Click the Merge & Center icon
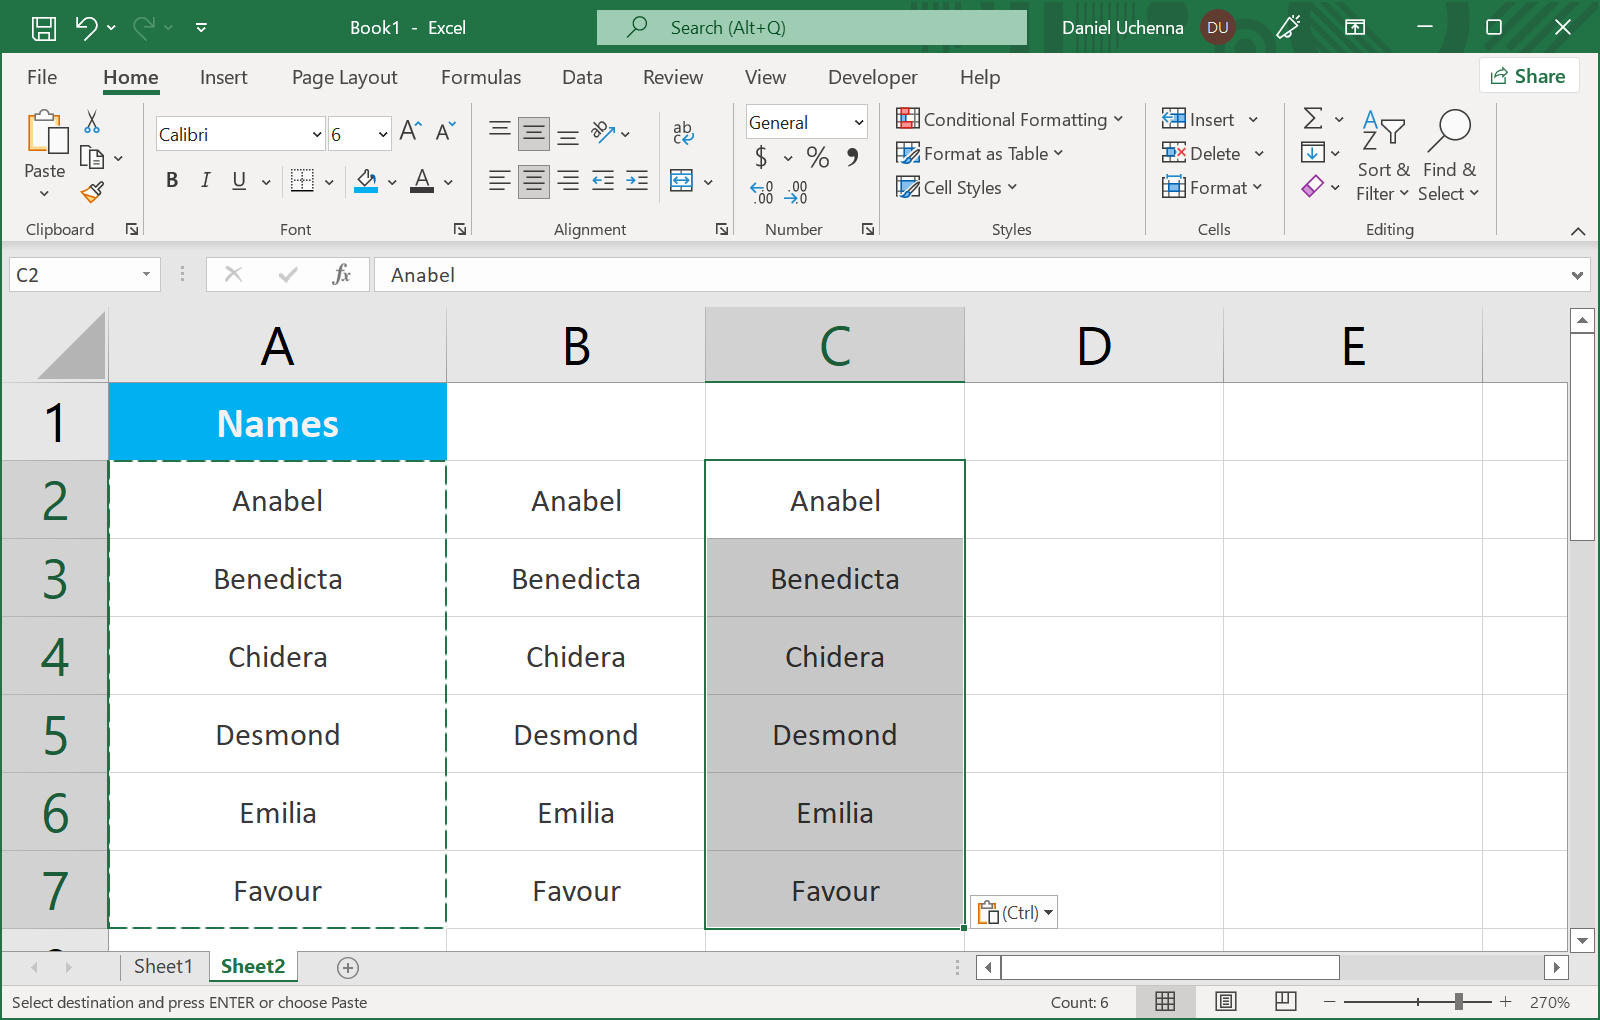 click(682, 181)
